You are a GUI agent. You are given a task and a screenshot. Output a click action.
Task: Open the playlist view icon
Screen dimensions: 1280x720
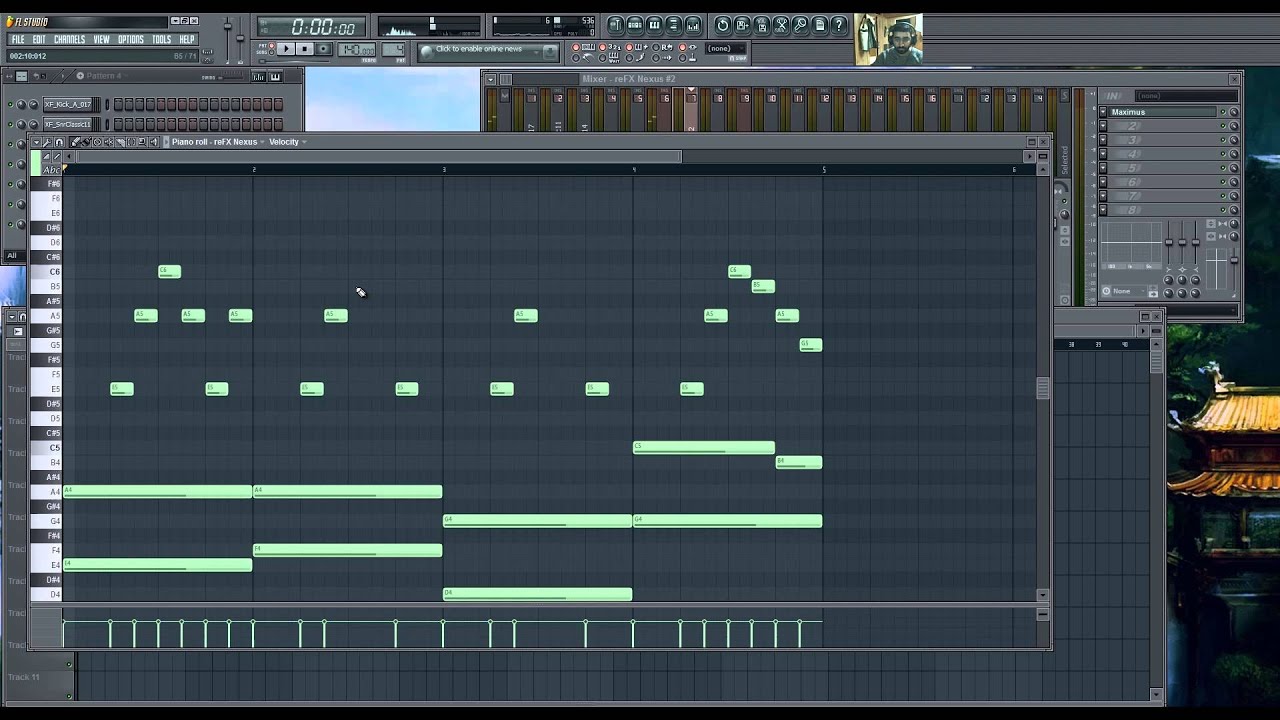[x=616, y=25]
